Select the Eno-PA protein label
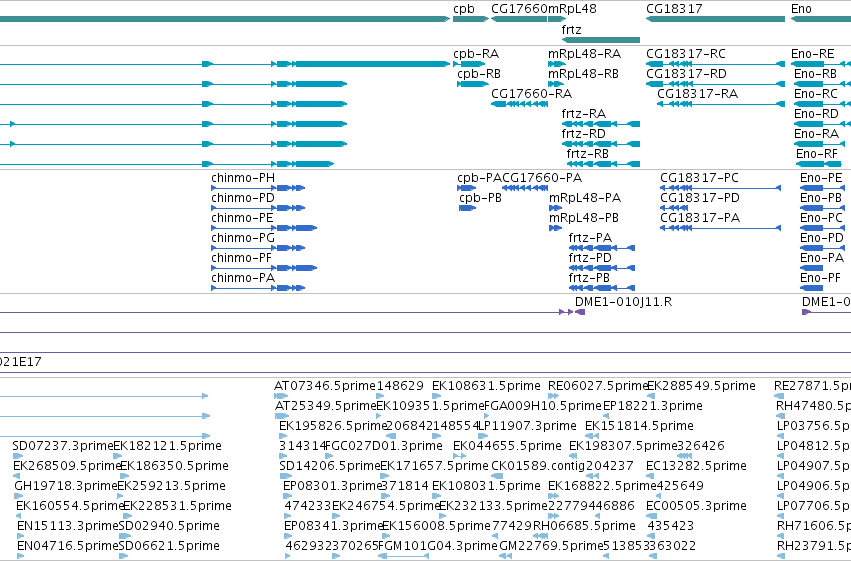The height and width of the screenshot is (561, 851). click(822, 258)
